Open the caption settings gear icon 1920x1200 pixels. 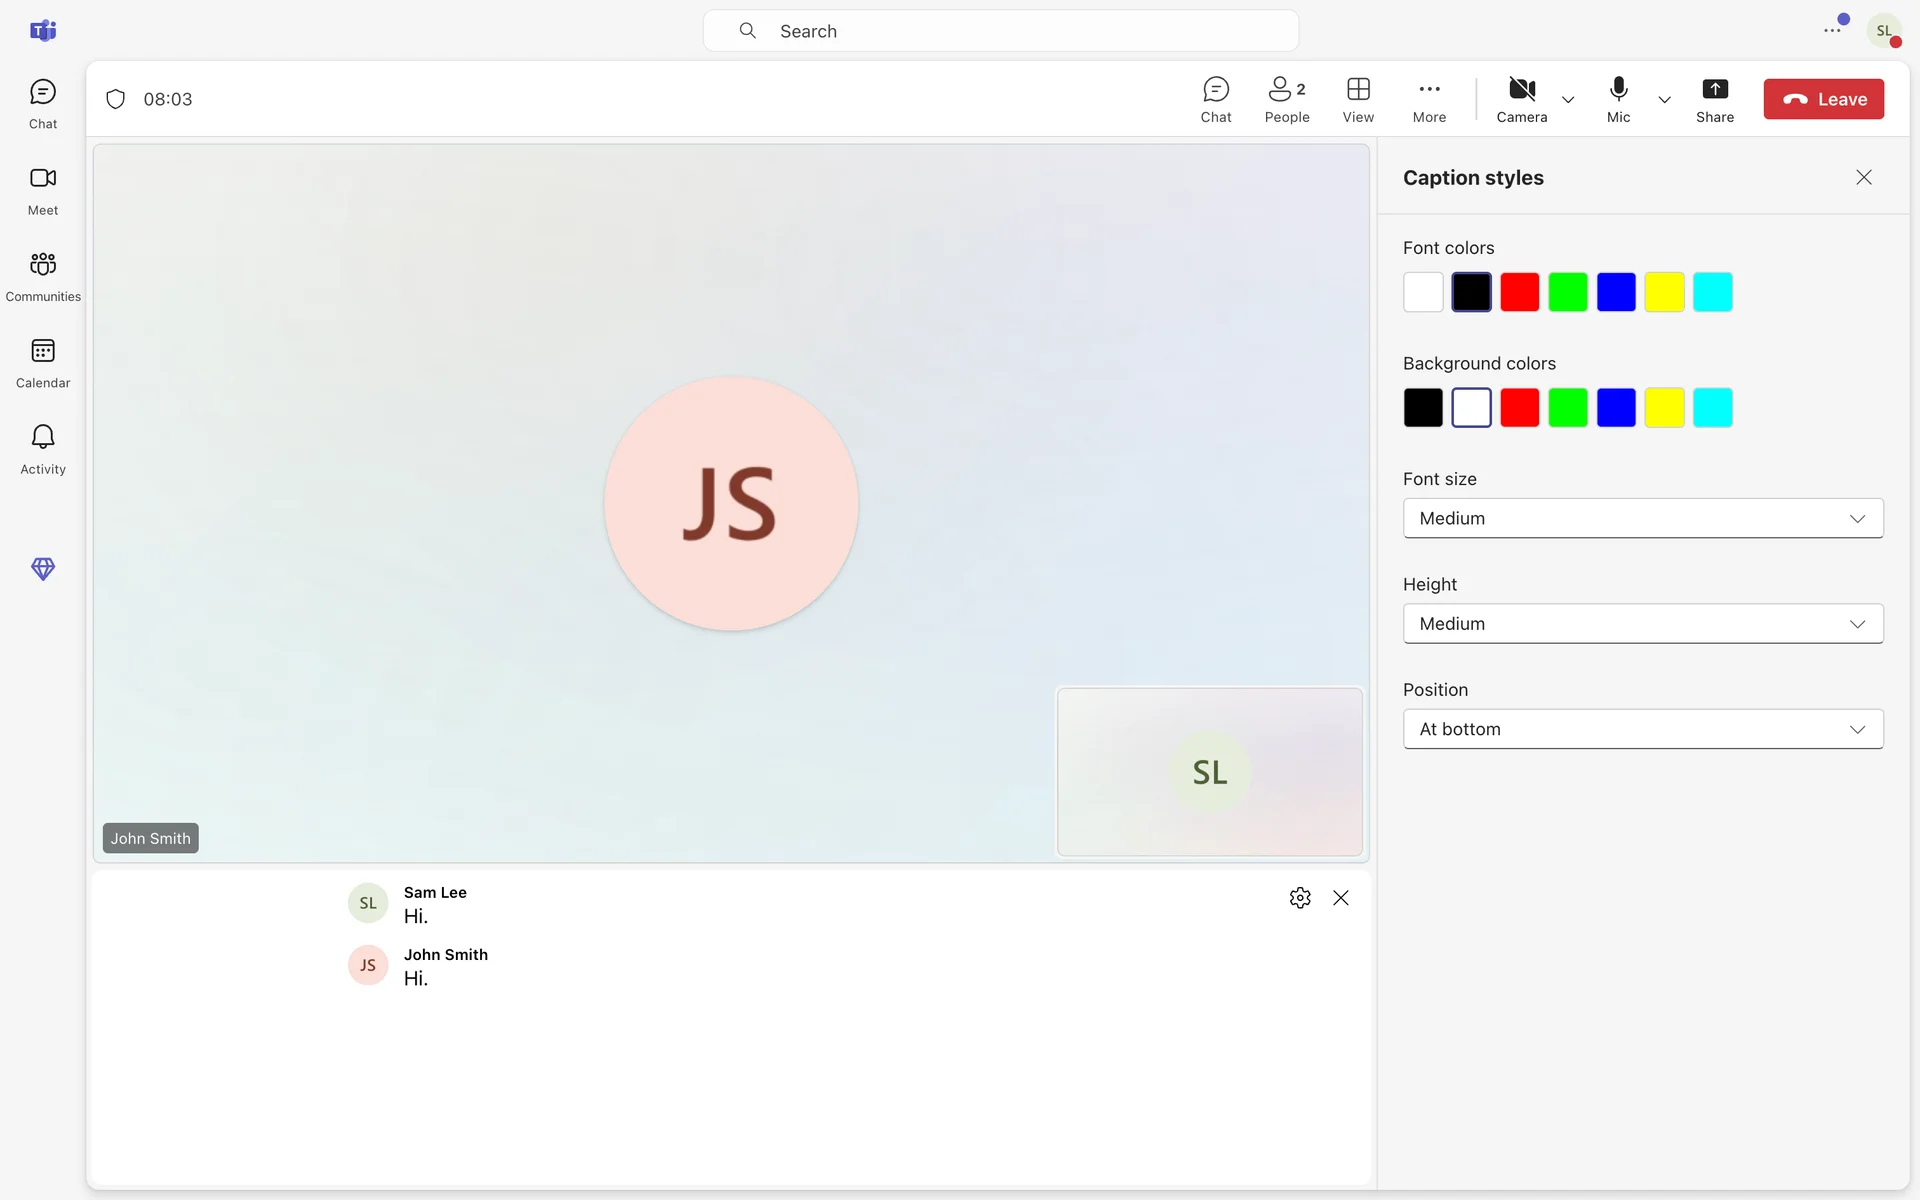pyautogui.click(x=1299, y=898)
